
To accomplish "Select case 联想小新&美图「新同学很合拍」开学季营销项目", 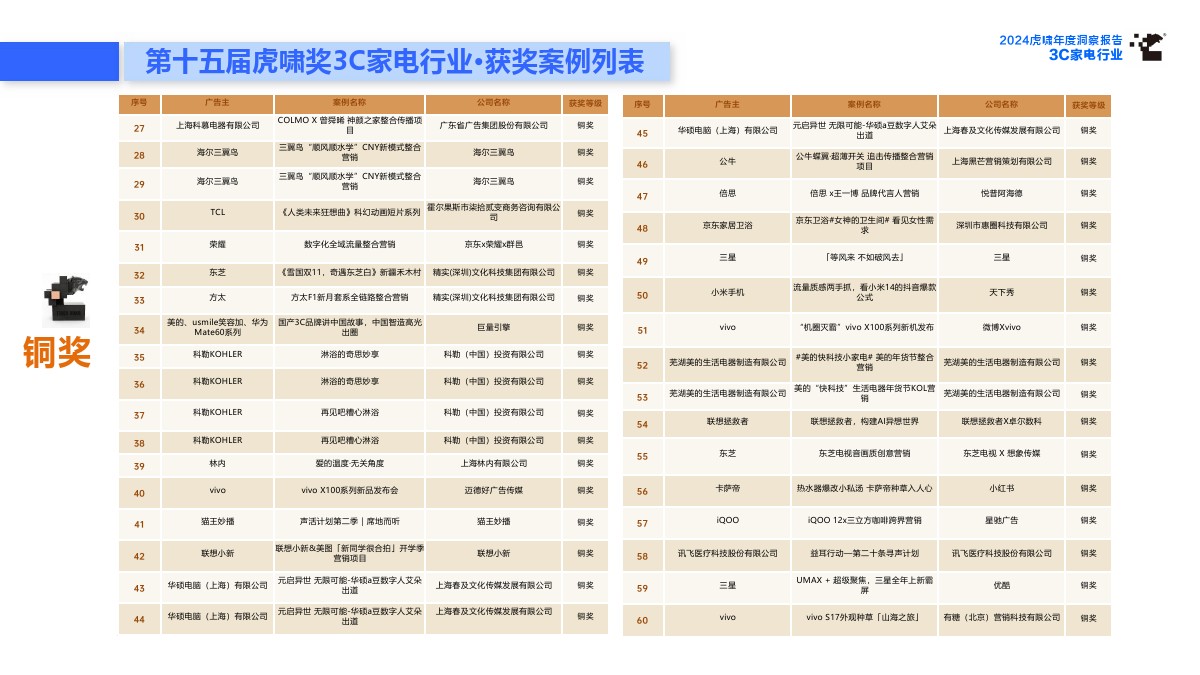I will [x=349, y=553].
